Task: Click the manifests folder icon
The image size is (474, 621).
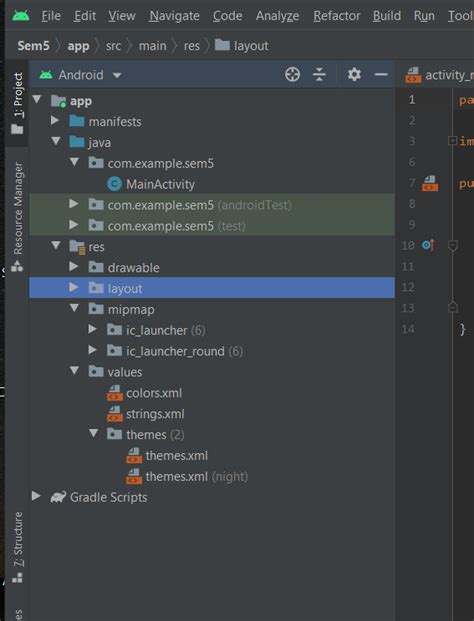Action: point(77,121)
